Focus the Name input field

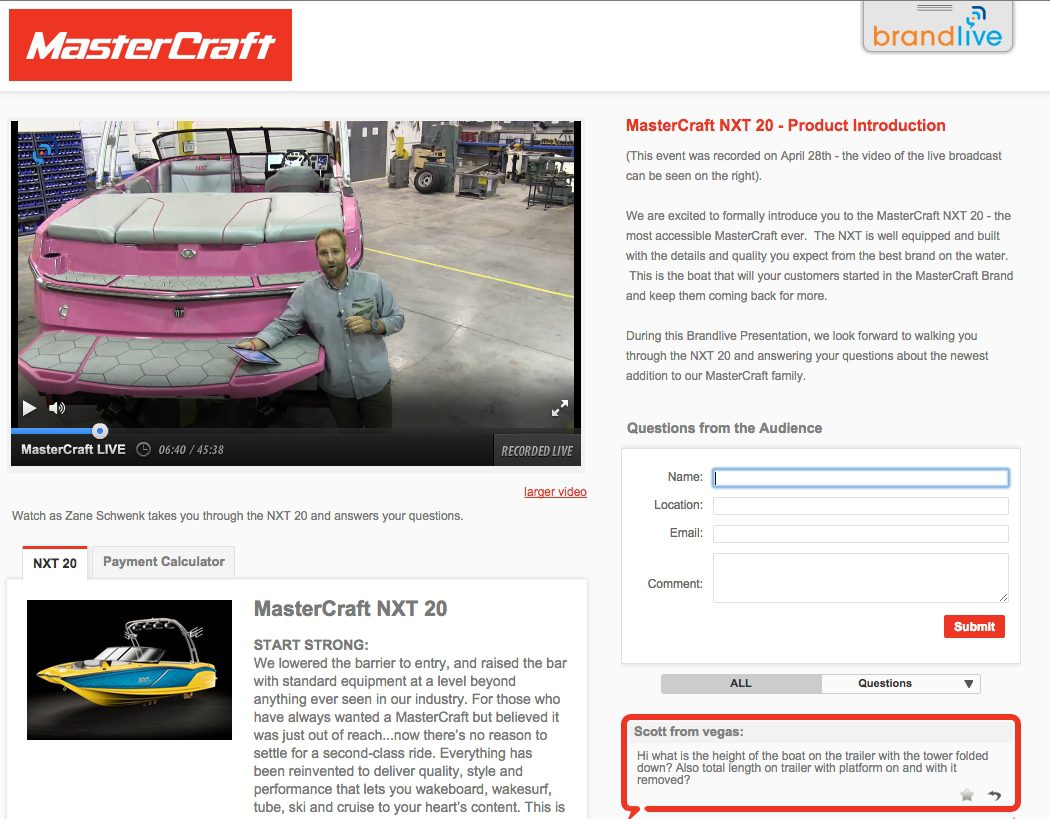(x=860, y=477)
